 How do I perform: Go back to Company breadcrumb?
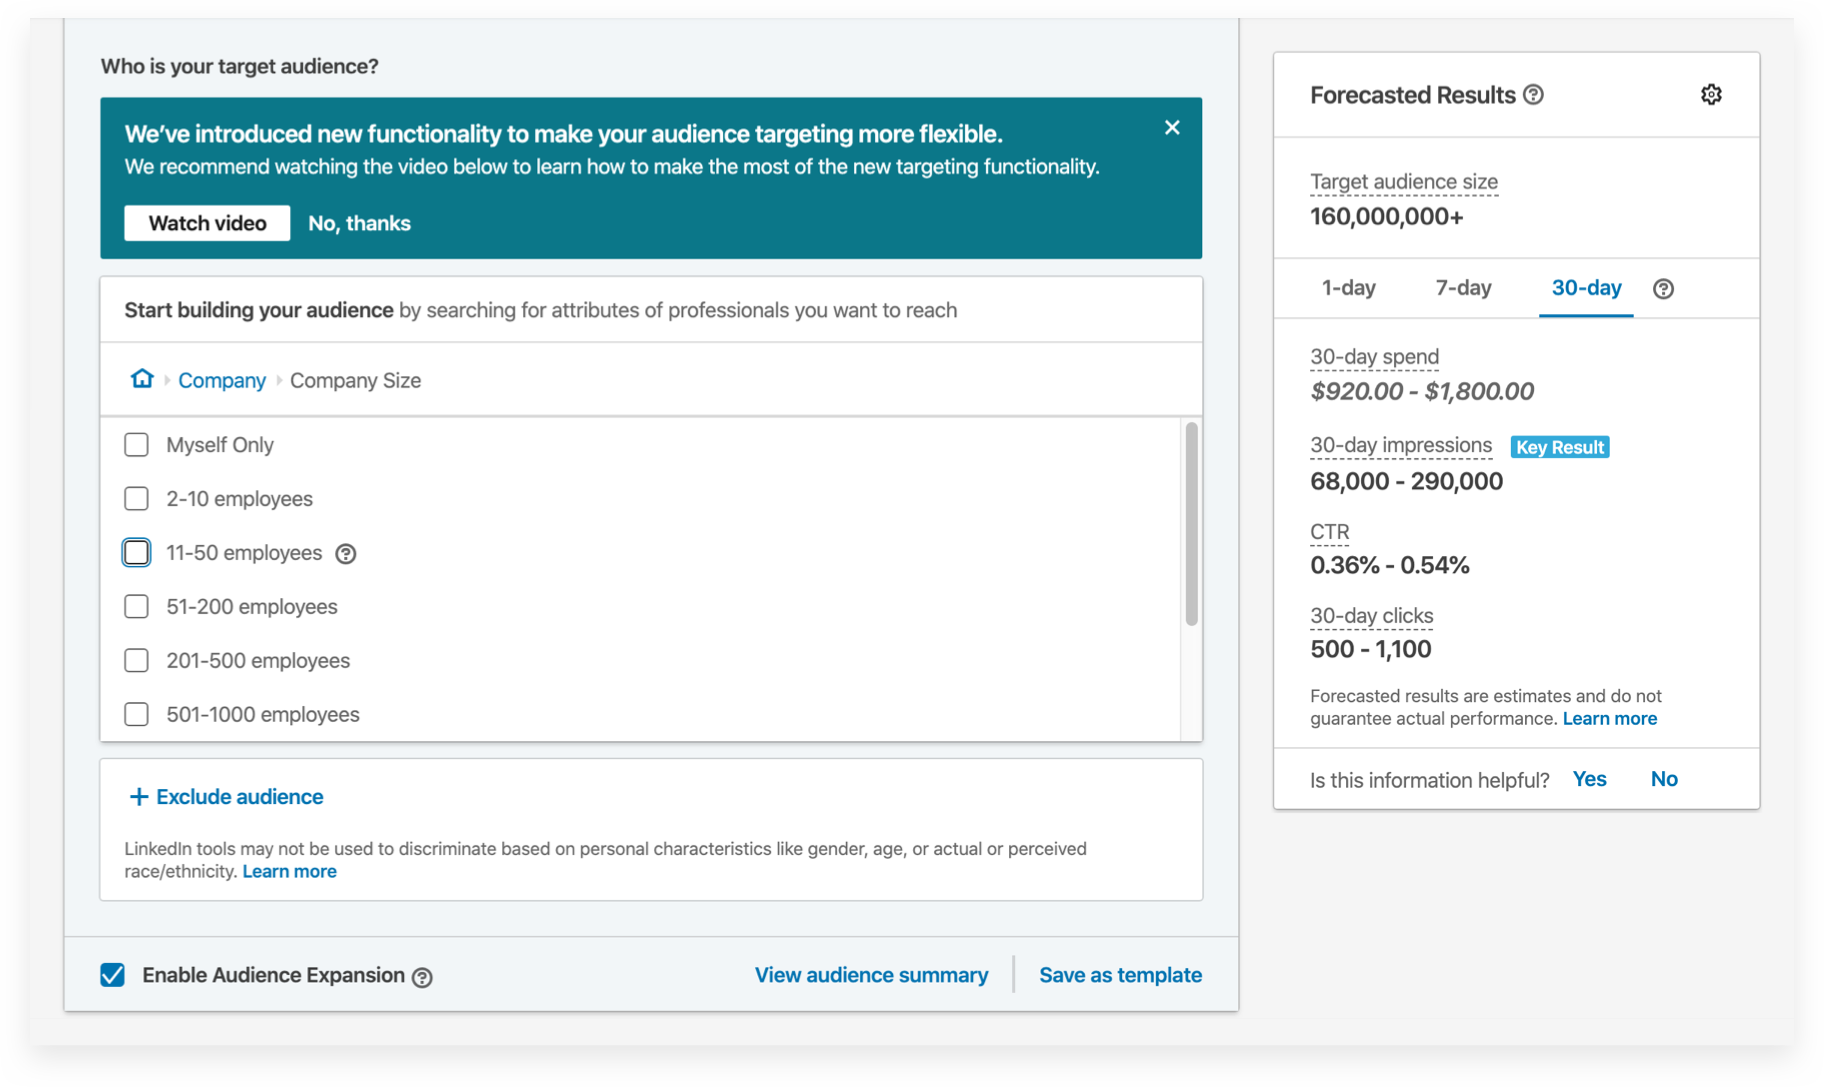pyautogui.click(x=222, y=381)
